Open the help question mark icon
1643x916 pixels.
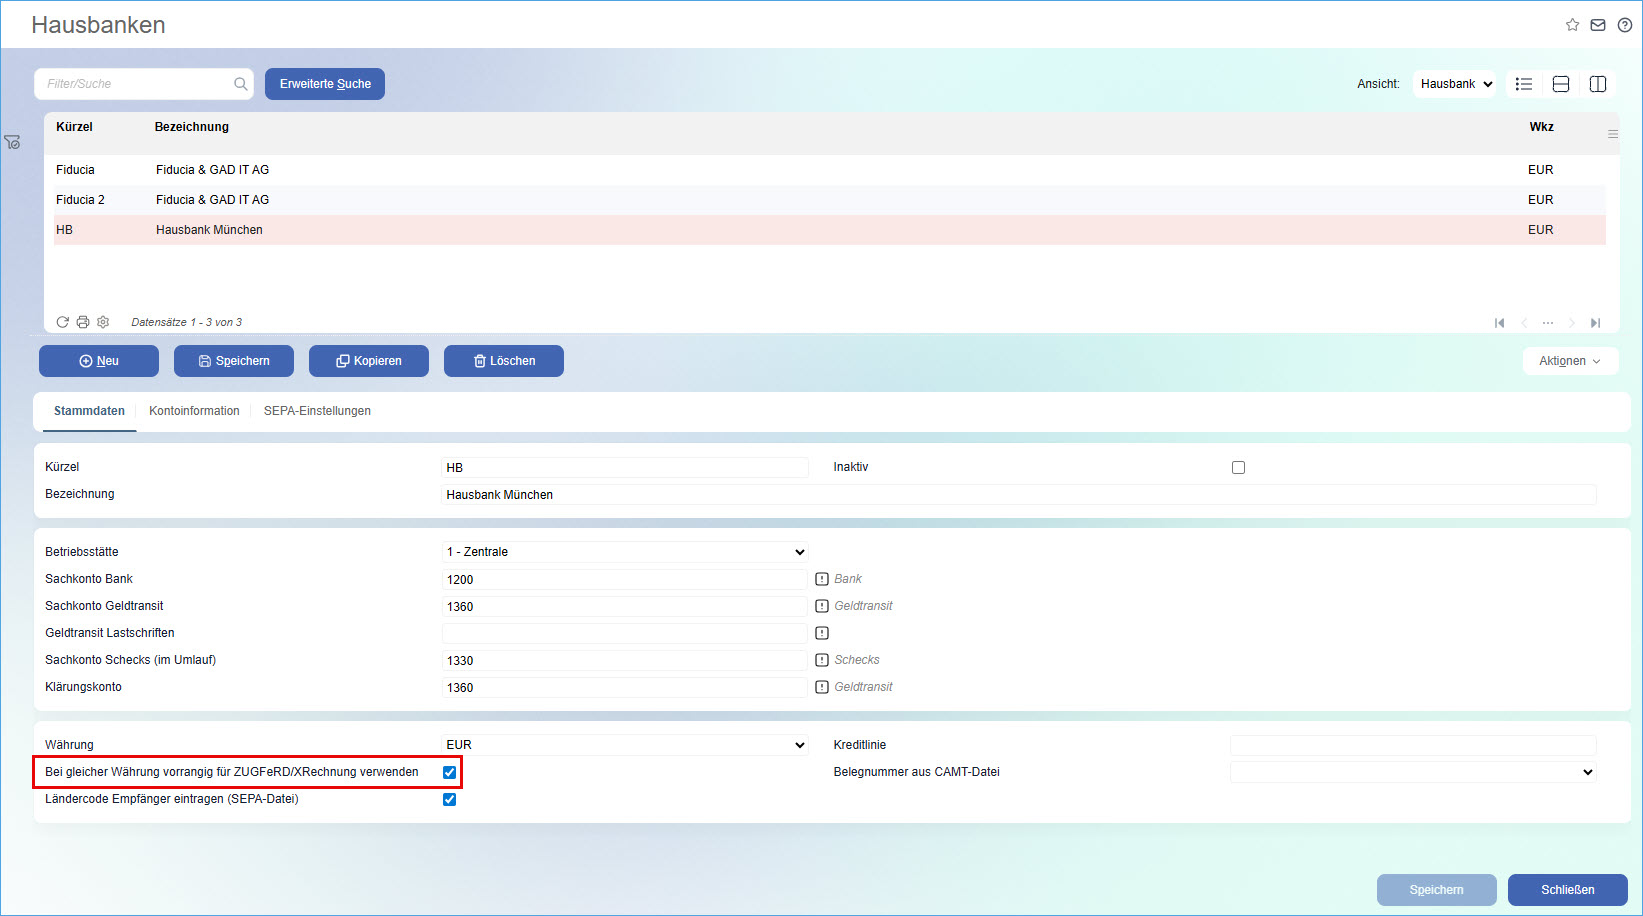click(x=1625, y=25)
